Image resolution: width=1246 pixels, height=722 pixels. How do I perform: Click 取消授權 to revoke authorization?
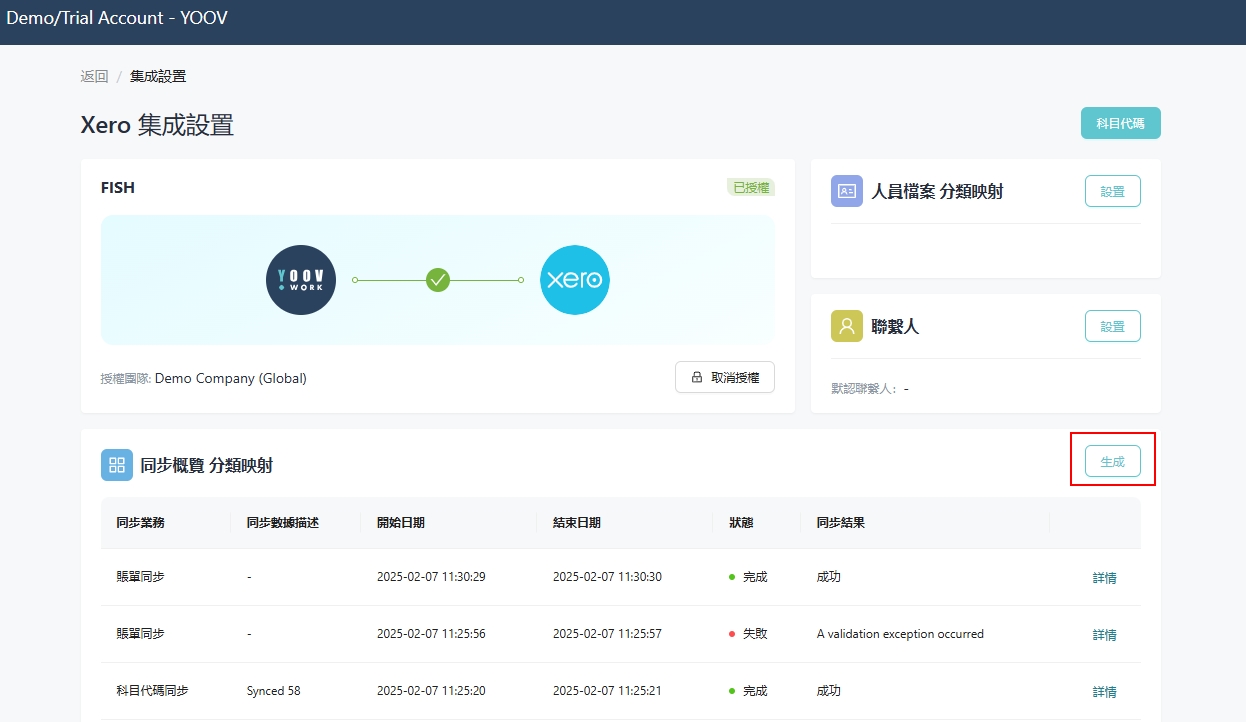(x=725, y=378)
